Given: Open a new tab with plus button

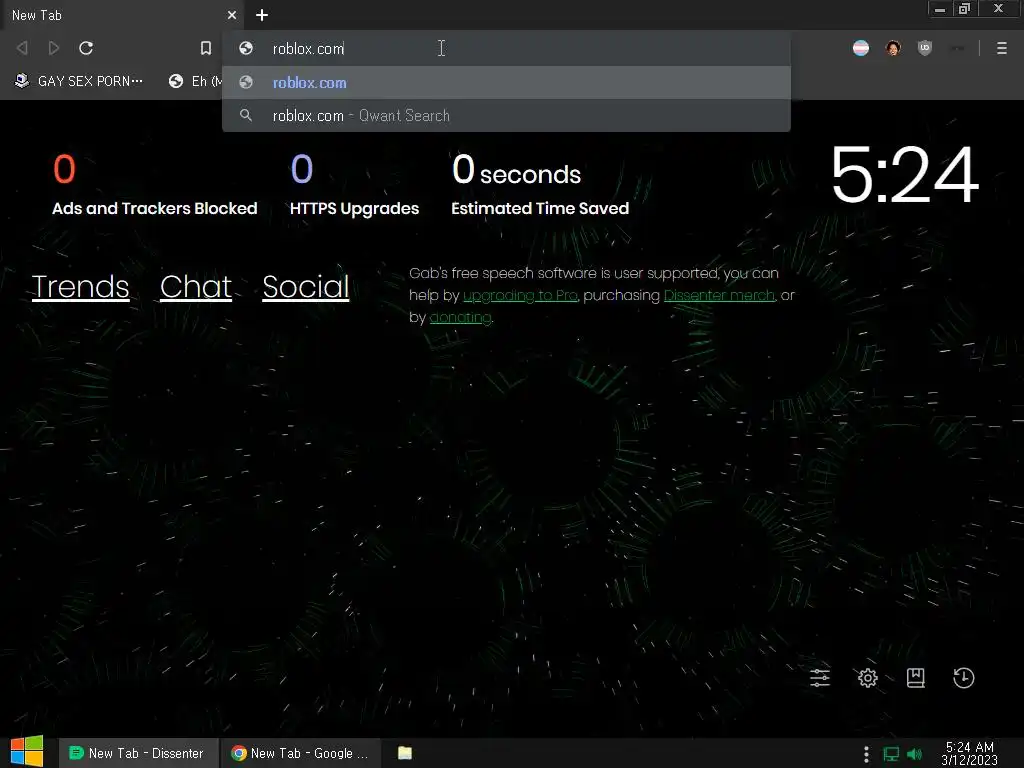Looking at the screenshot, I should [262, 15].
